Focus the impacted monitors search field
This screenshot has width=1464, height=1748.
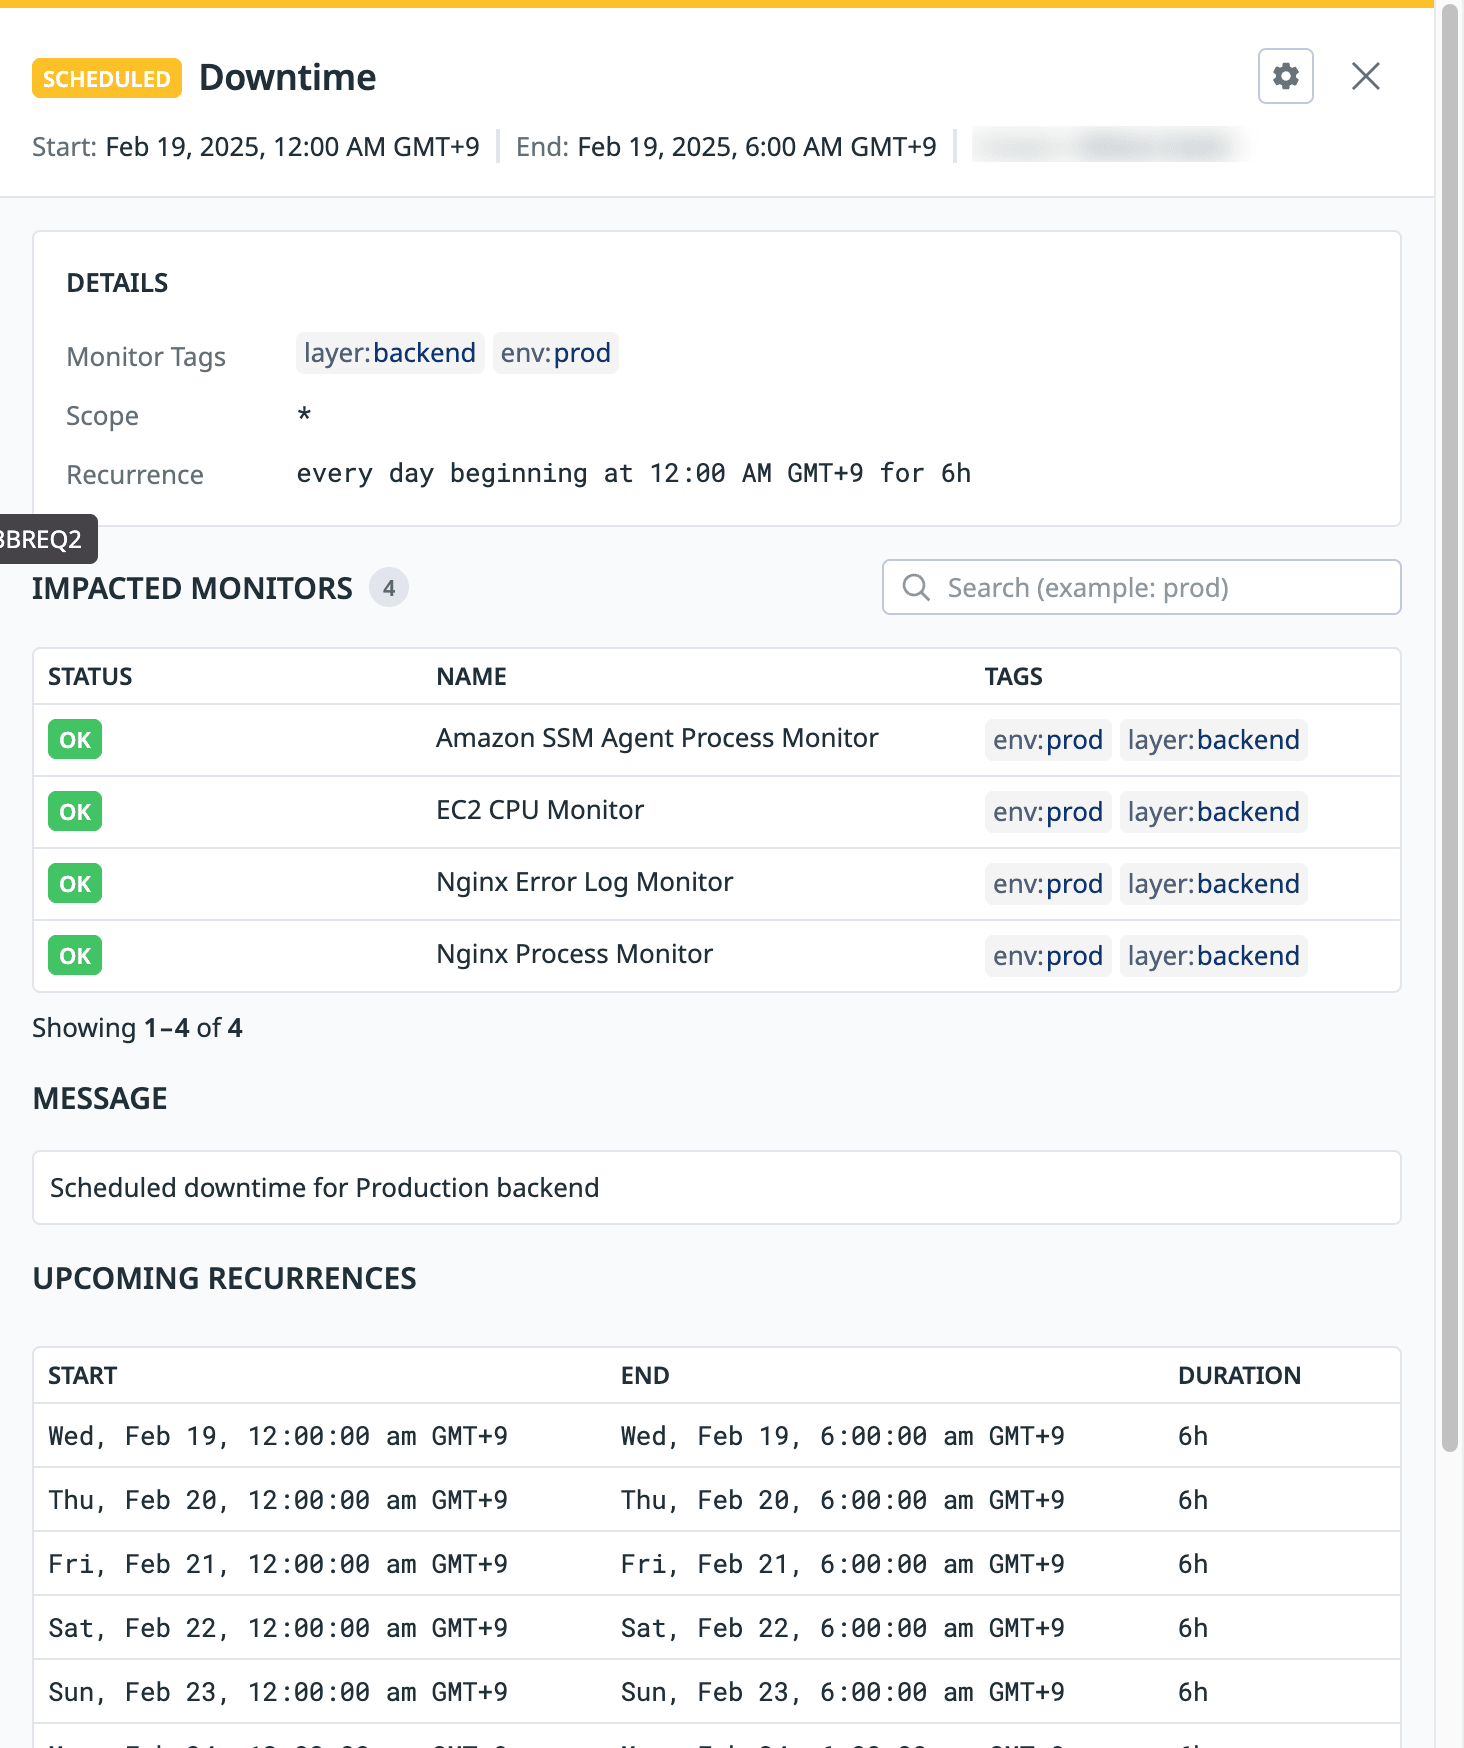point(1141,587)
